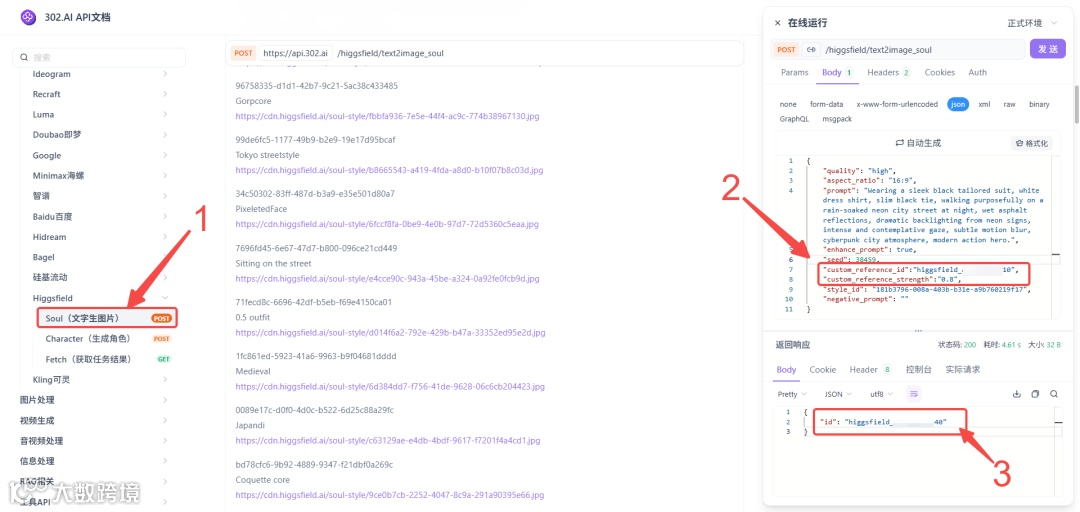
Task: Expand the Baidu百度 sidebar group
Action: tap(98, 216)
